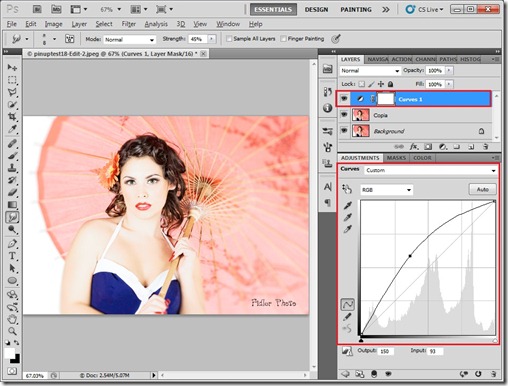Click the black point eyedropper in Curves
The width and height of the screenshot is (508, 386).
[x=348, y=206]
